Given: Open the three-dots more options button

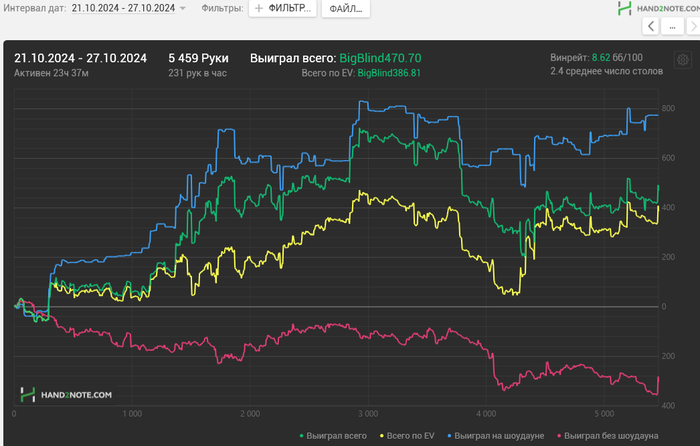Looking at the screenshot, I should tap(676, 26).
